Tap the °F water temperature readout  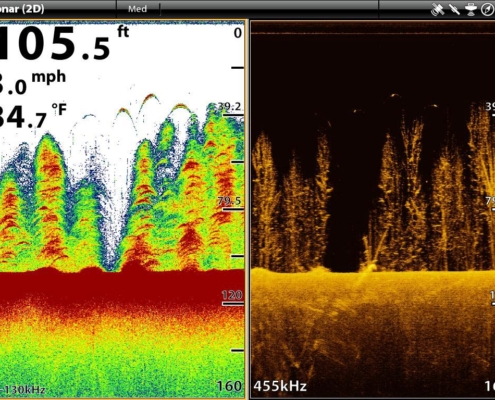click(x=33, y=116)
